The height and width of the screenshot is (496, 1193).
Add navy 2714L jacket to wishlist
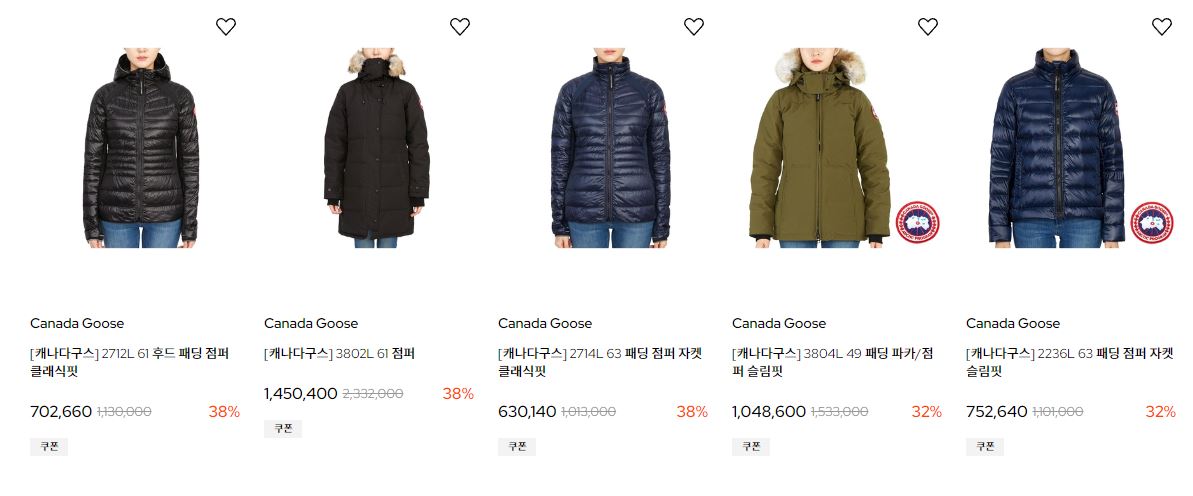pyautogui.click(x=694, y=27)
